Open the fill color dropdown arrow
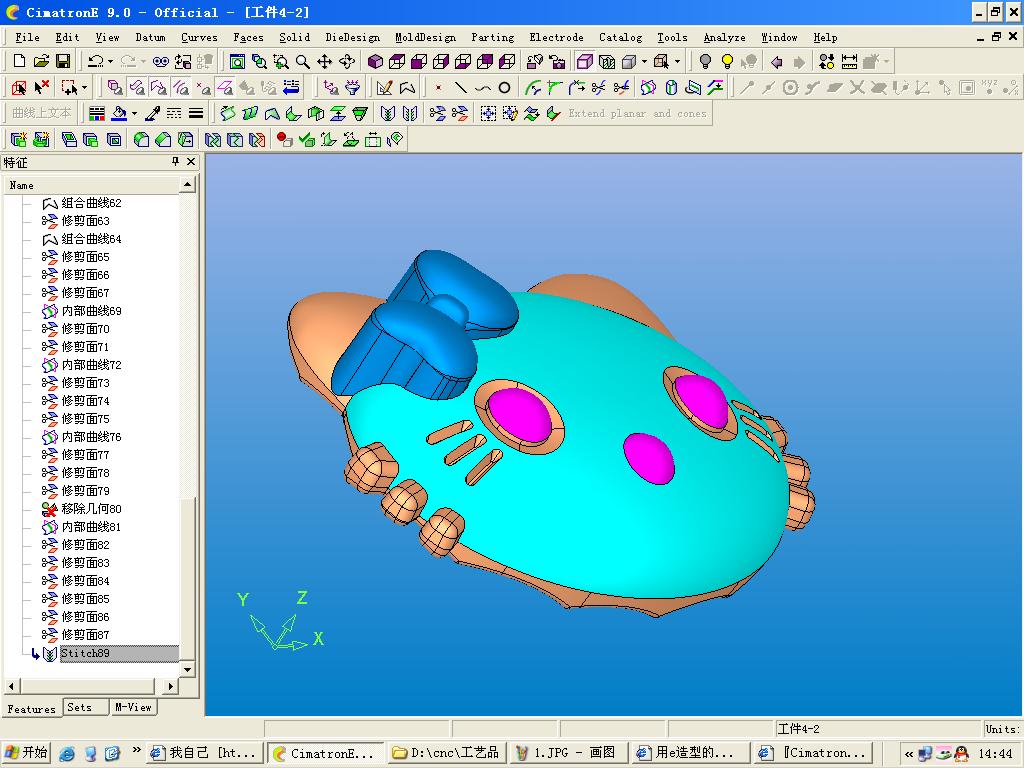Viewport: 1024px width, 768px height. pyautogui.click(x=134, y=114)
